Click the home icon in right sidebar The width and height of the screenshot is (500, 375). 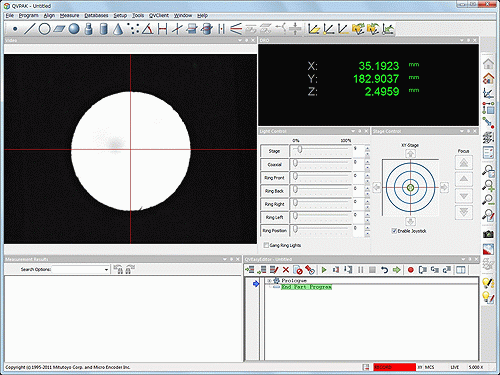coord(488,63)
